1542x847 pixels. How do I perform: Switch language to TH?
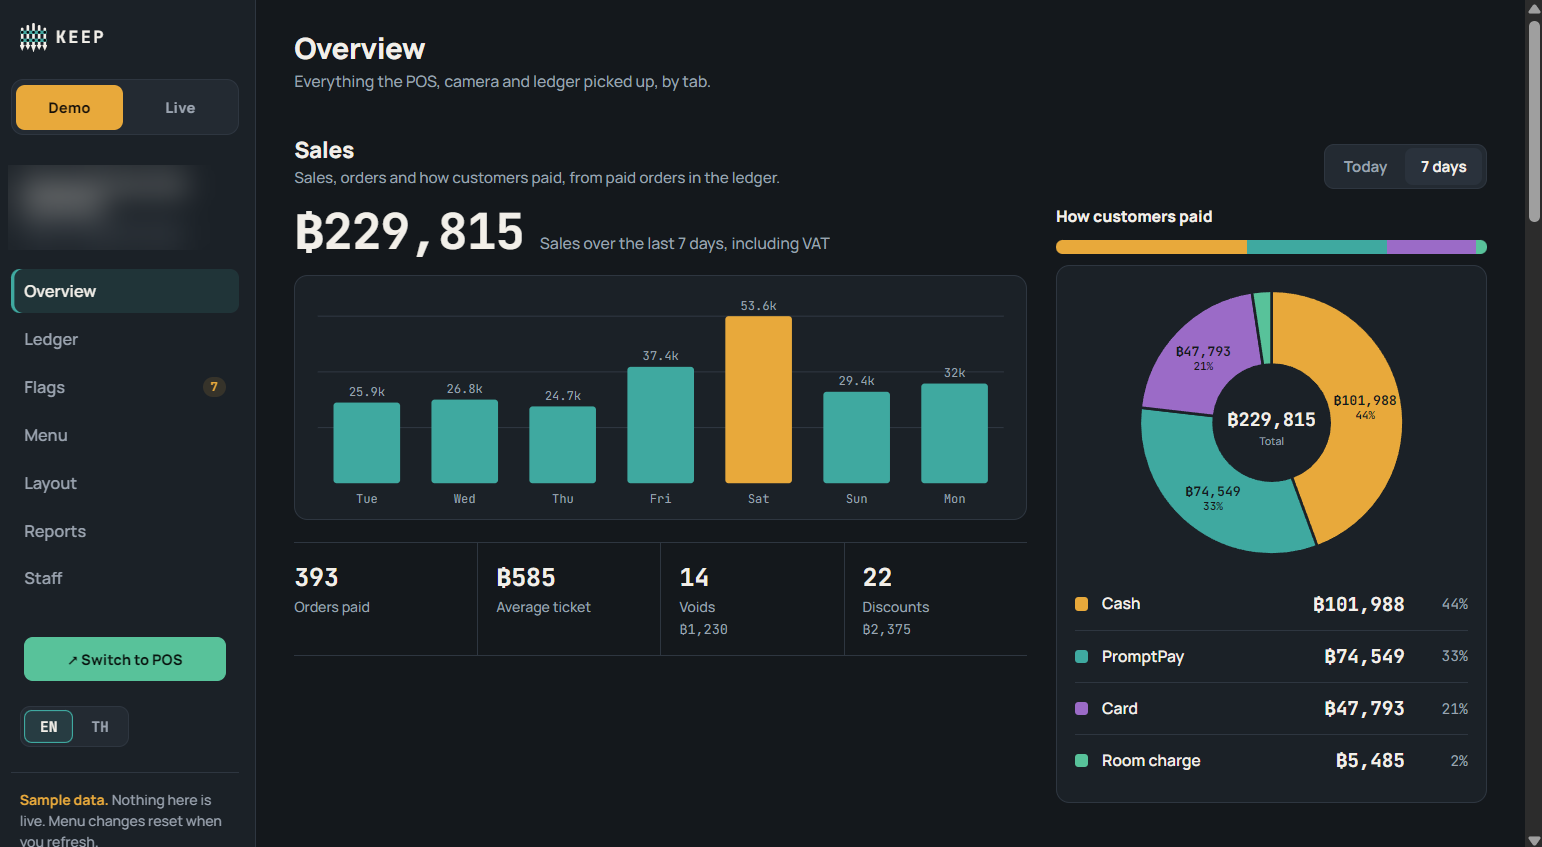tap(100, 727)
